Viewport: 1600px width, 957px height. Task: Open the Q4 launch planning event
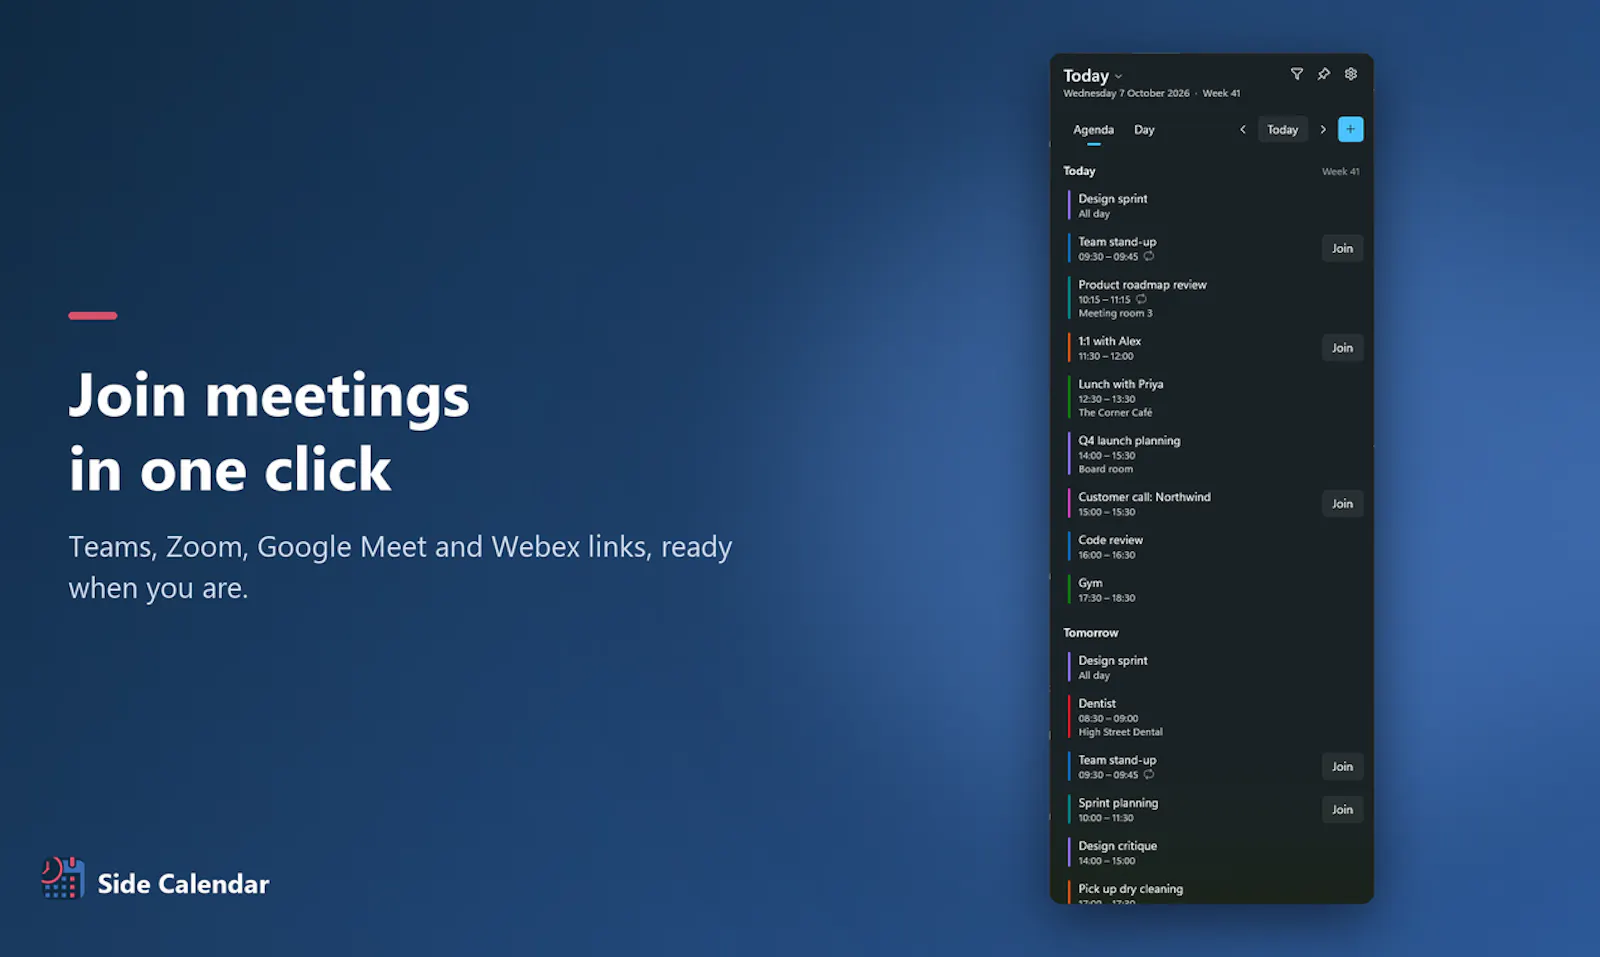(1212, 454)
